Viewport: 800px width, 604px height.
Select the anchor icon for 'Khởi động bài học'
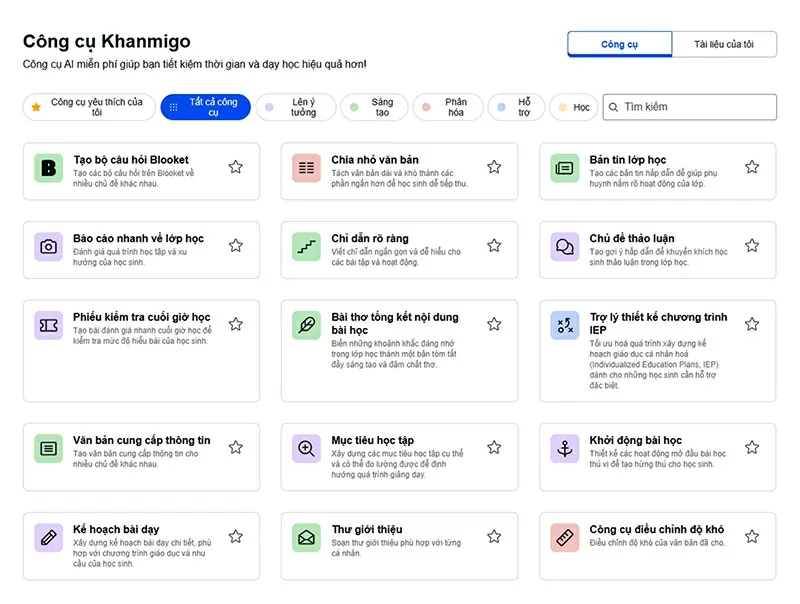564,448
